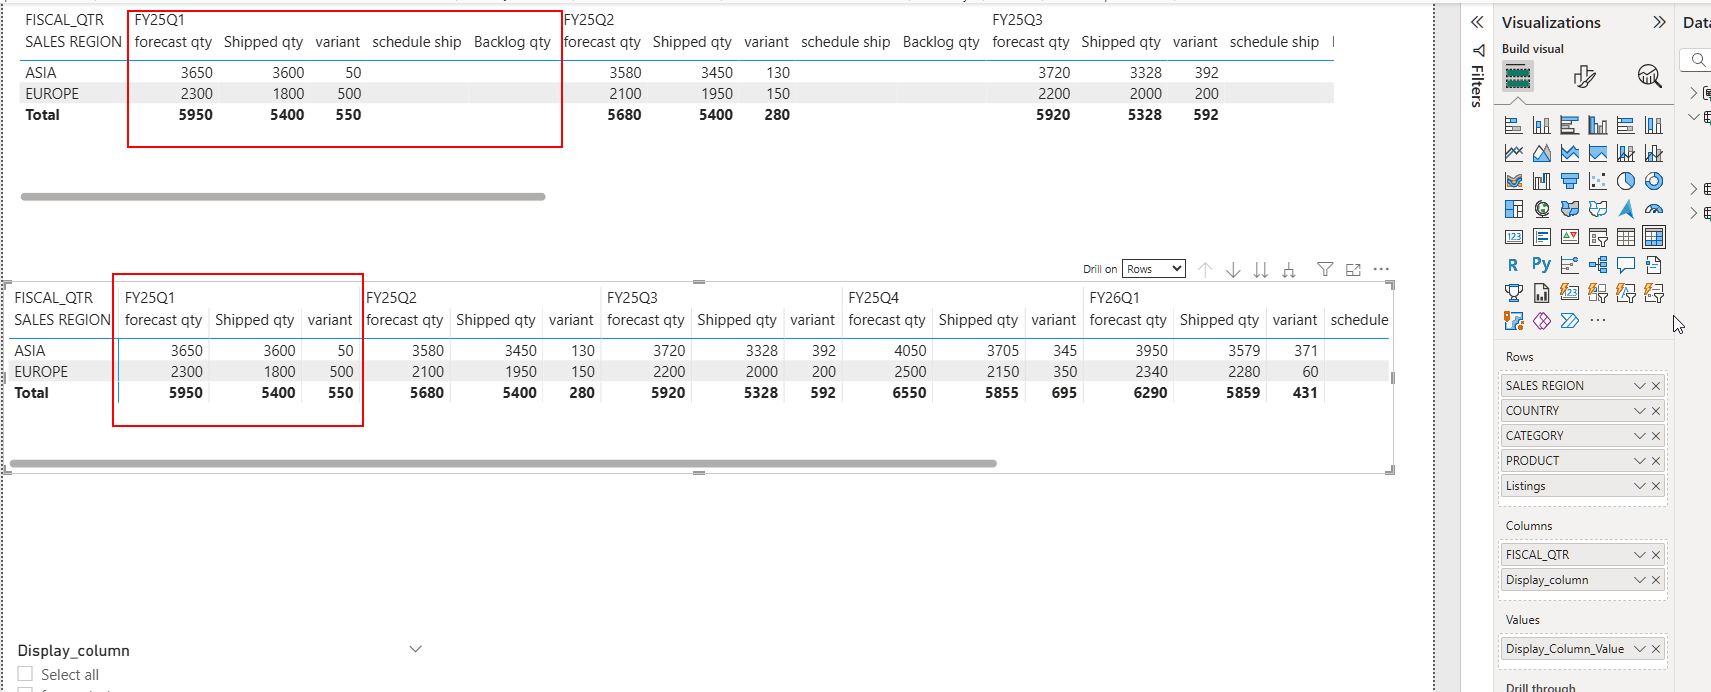Open the visual's filter icon

[x=1325, y=269]
